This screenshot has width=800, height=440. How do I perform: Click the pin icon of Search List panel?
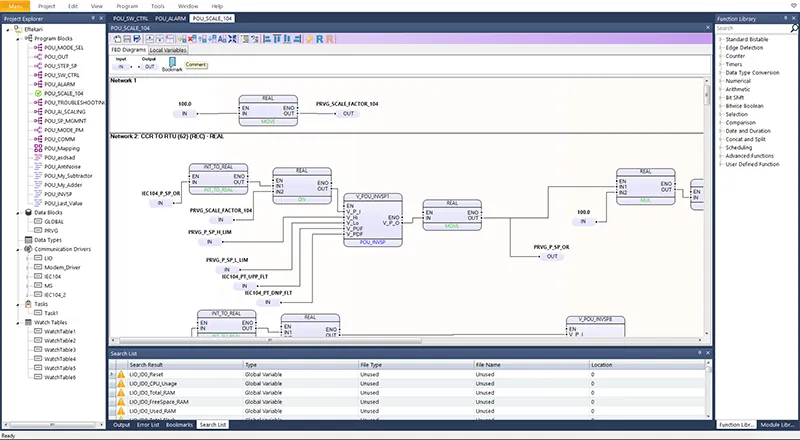tap(699, 353)
